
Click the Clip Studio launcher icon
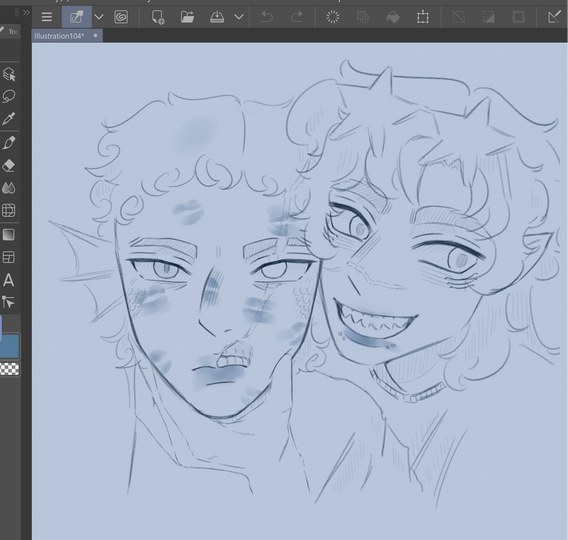tap(121, 17)
